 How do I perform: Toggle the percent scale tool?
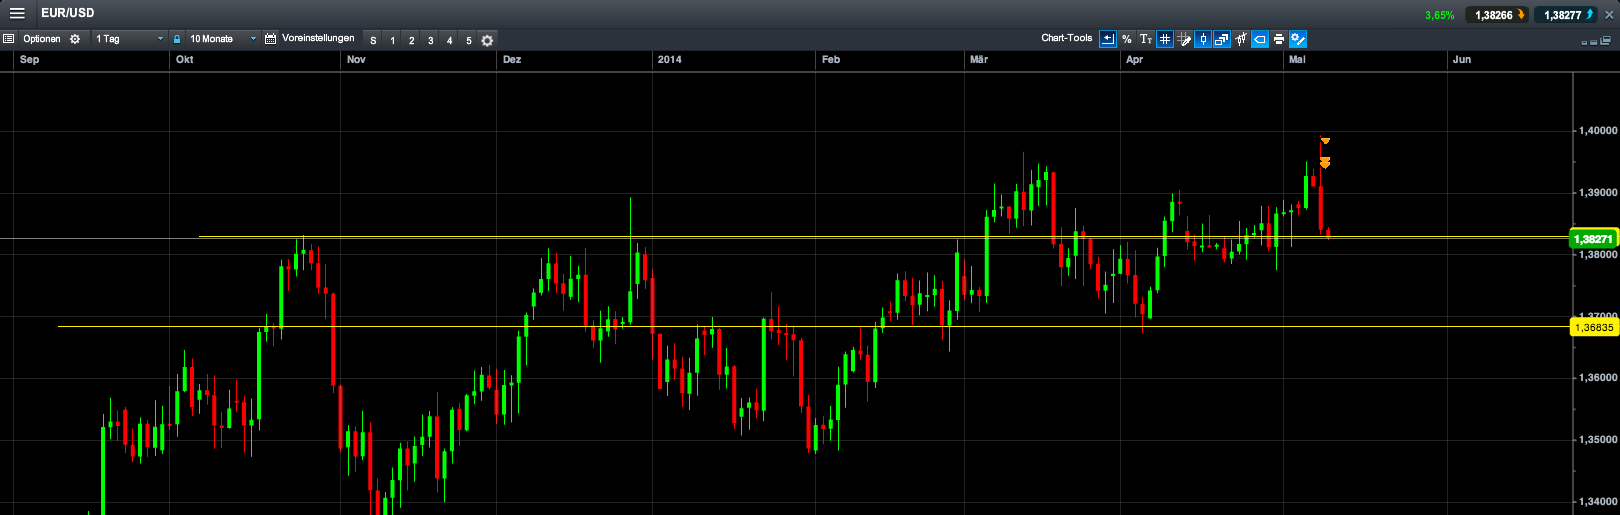pos(1126,39)
